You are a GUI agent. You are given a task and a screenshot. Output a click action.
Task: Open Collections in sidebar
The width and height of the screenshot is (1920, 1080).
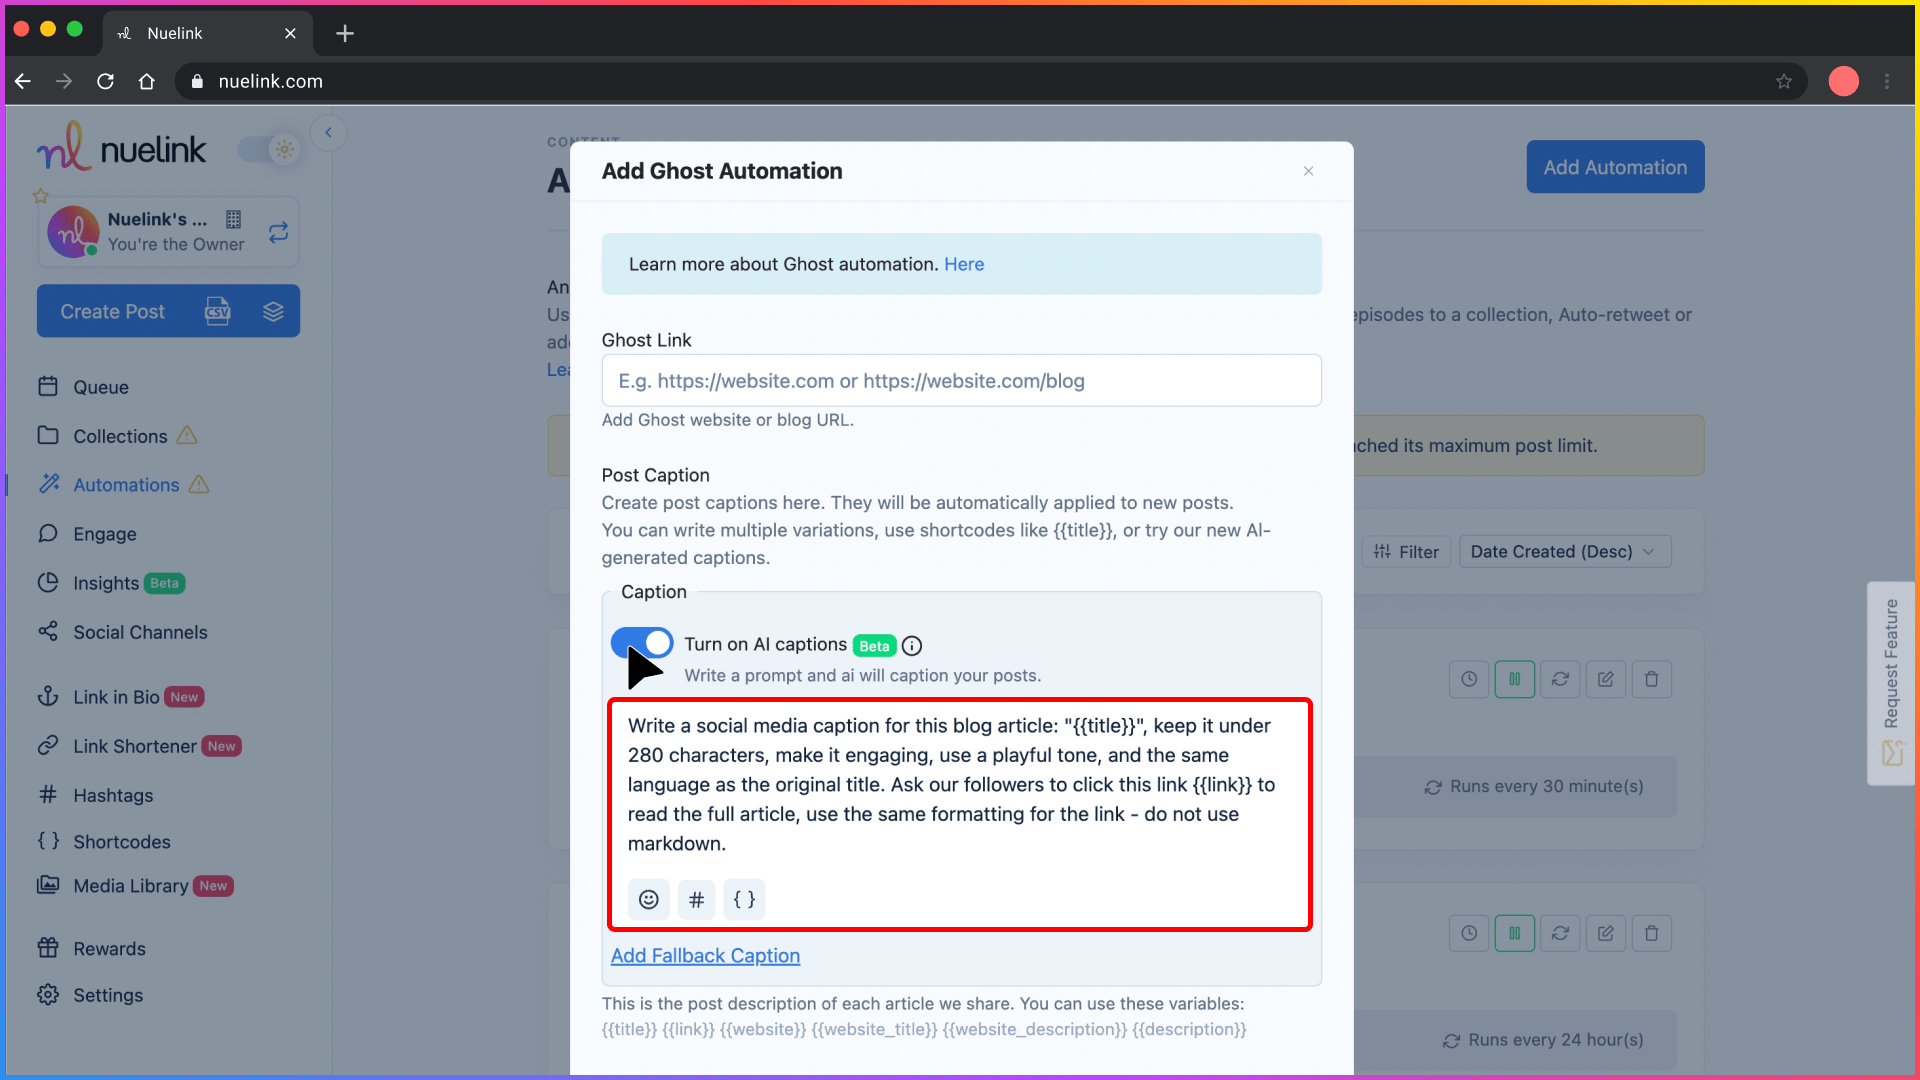[119, 436]
